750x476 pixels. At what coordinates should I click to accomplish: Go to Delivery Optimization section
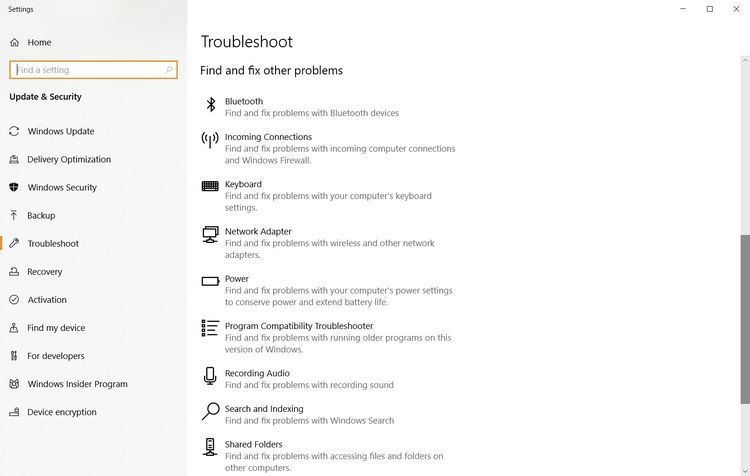coord(68,159)
